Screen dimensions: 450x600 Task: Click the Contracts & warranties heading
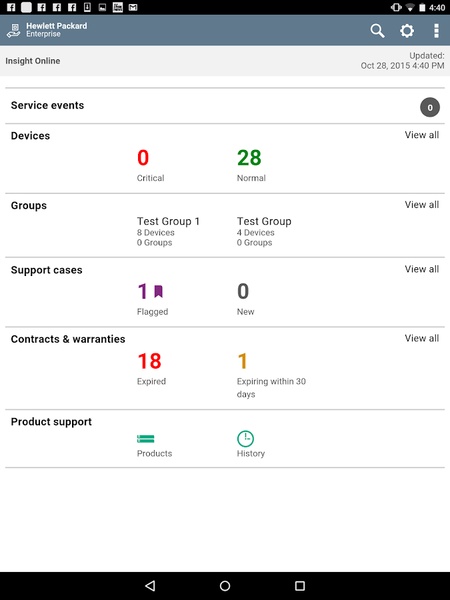tap(68, 339)
